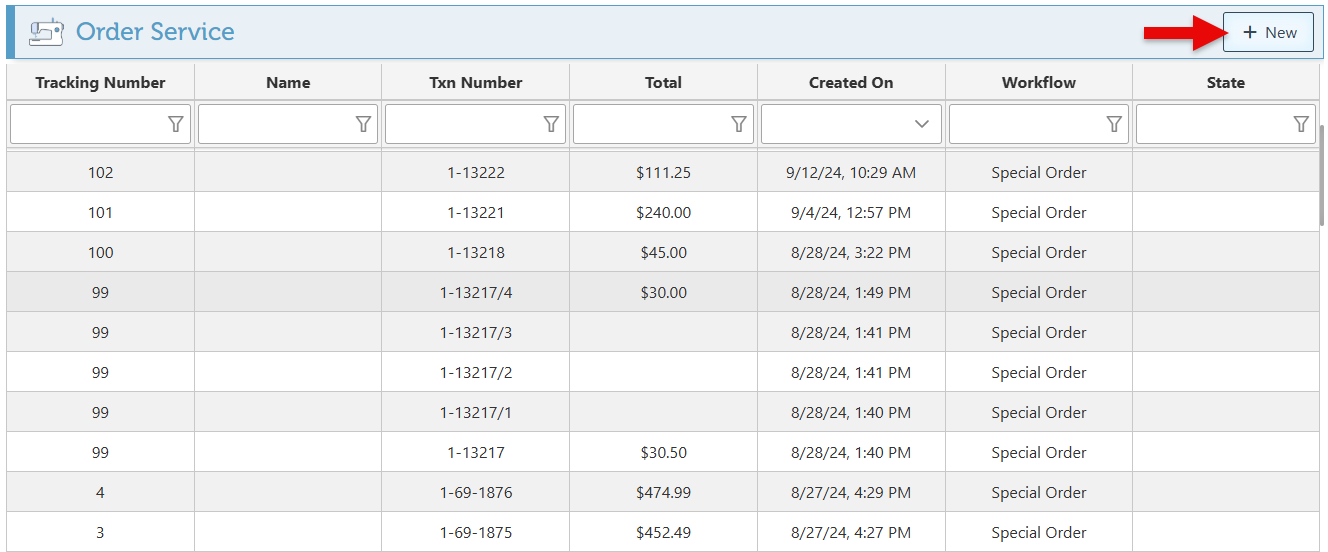The height and width of the screenshot is (552, 1328).
Task: Click the plus New button
Action: tap(1268, 33)
